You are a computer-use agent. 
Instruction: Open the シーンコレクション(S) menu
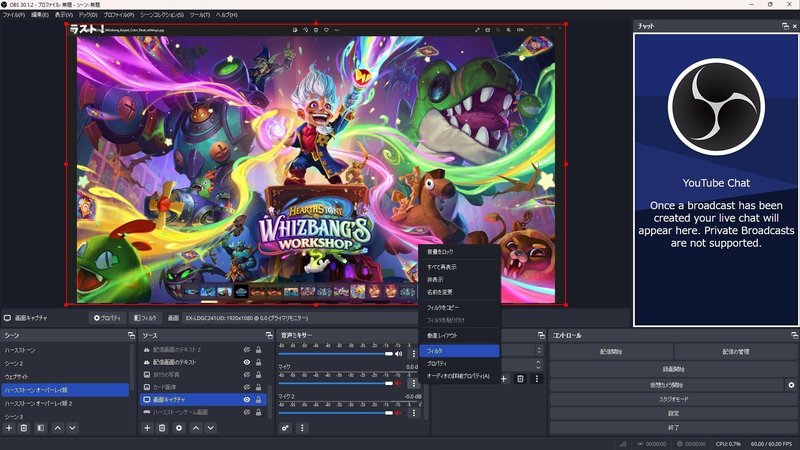(x=162, y=15)
